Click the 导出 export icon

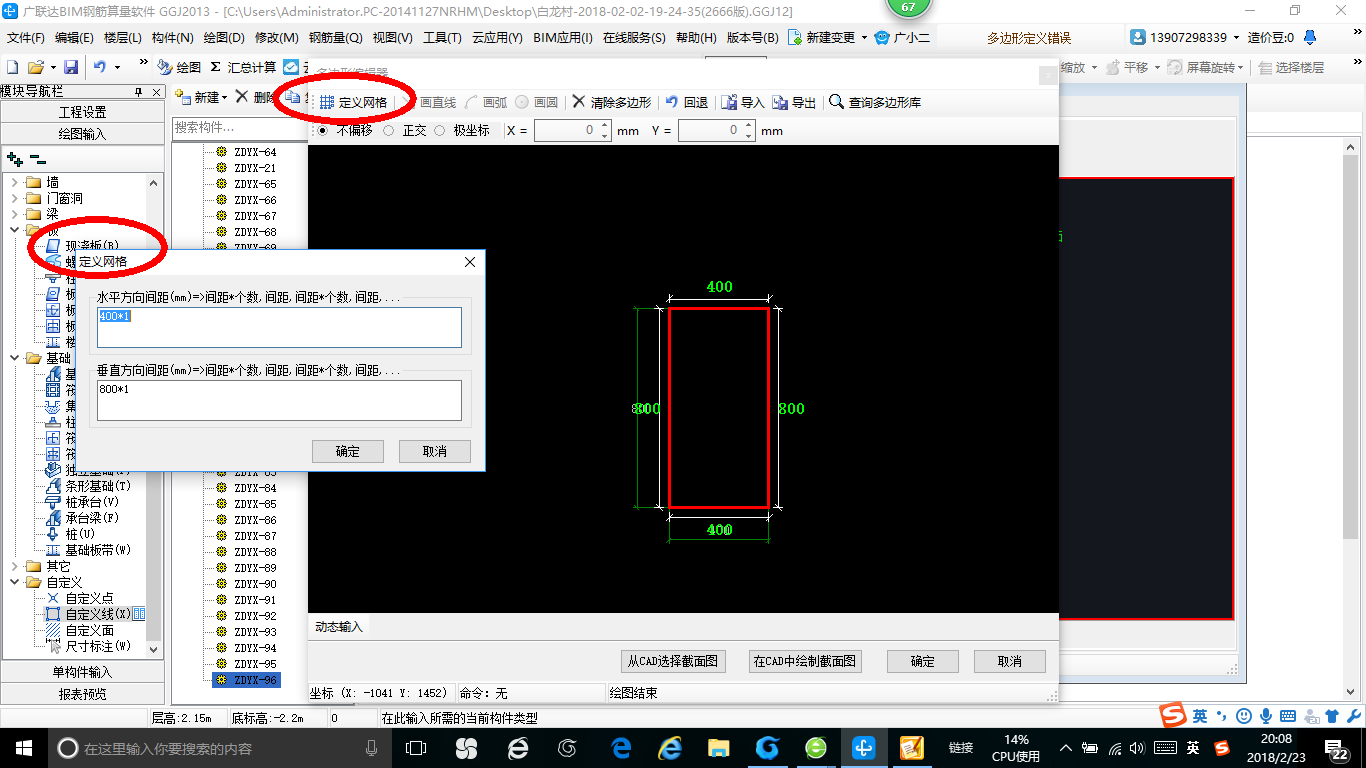795,102
